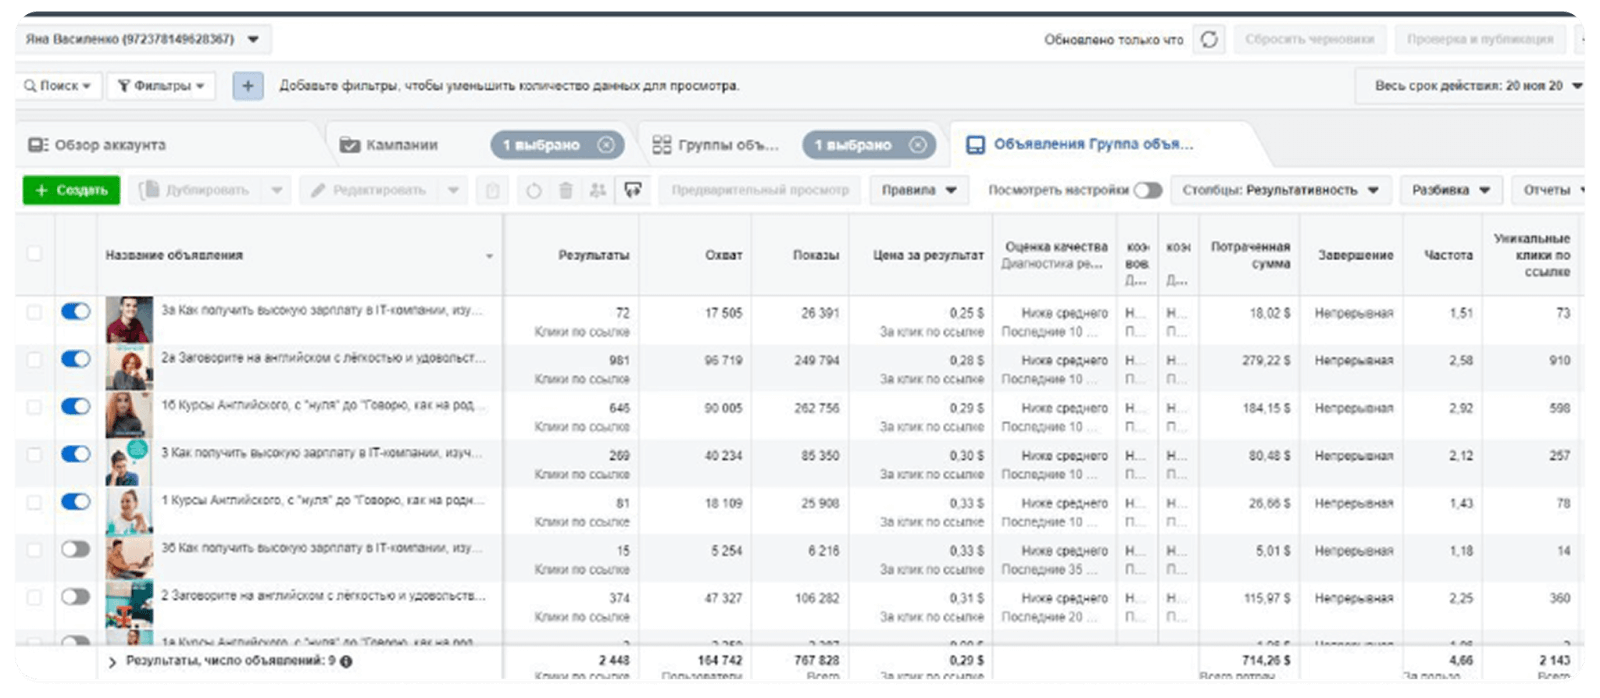Viewport: 1600px width, 698px height.
Task: Sort by 'Потраченная сумма' column header
Action: 1250,255
